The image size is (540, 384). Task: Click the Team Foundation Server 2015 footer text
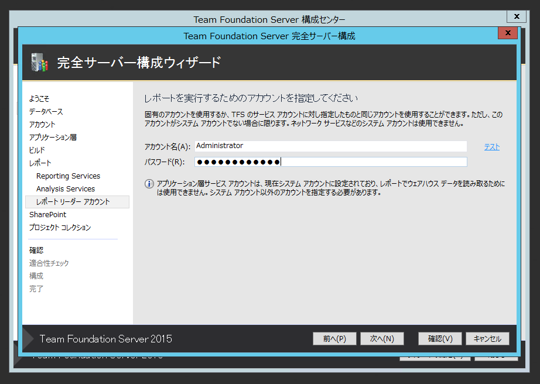tap(106, 339)
